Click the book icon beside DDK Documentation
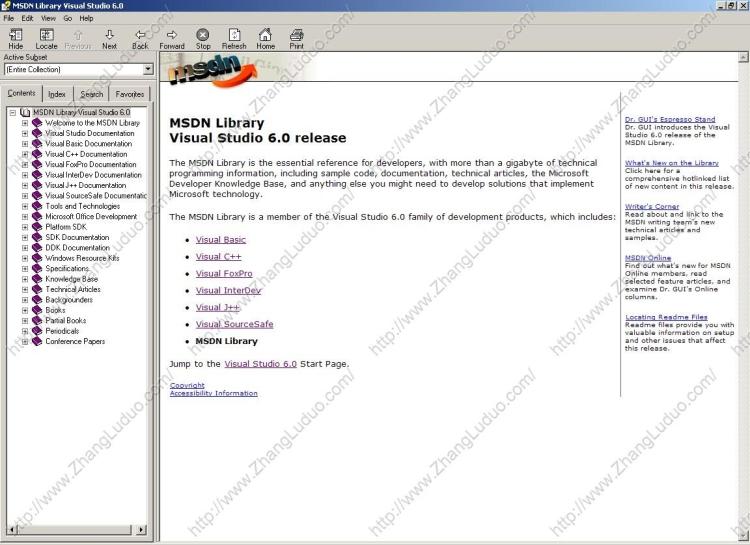Viewport: 750px width, 545px height. pos(37,248)
